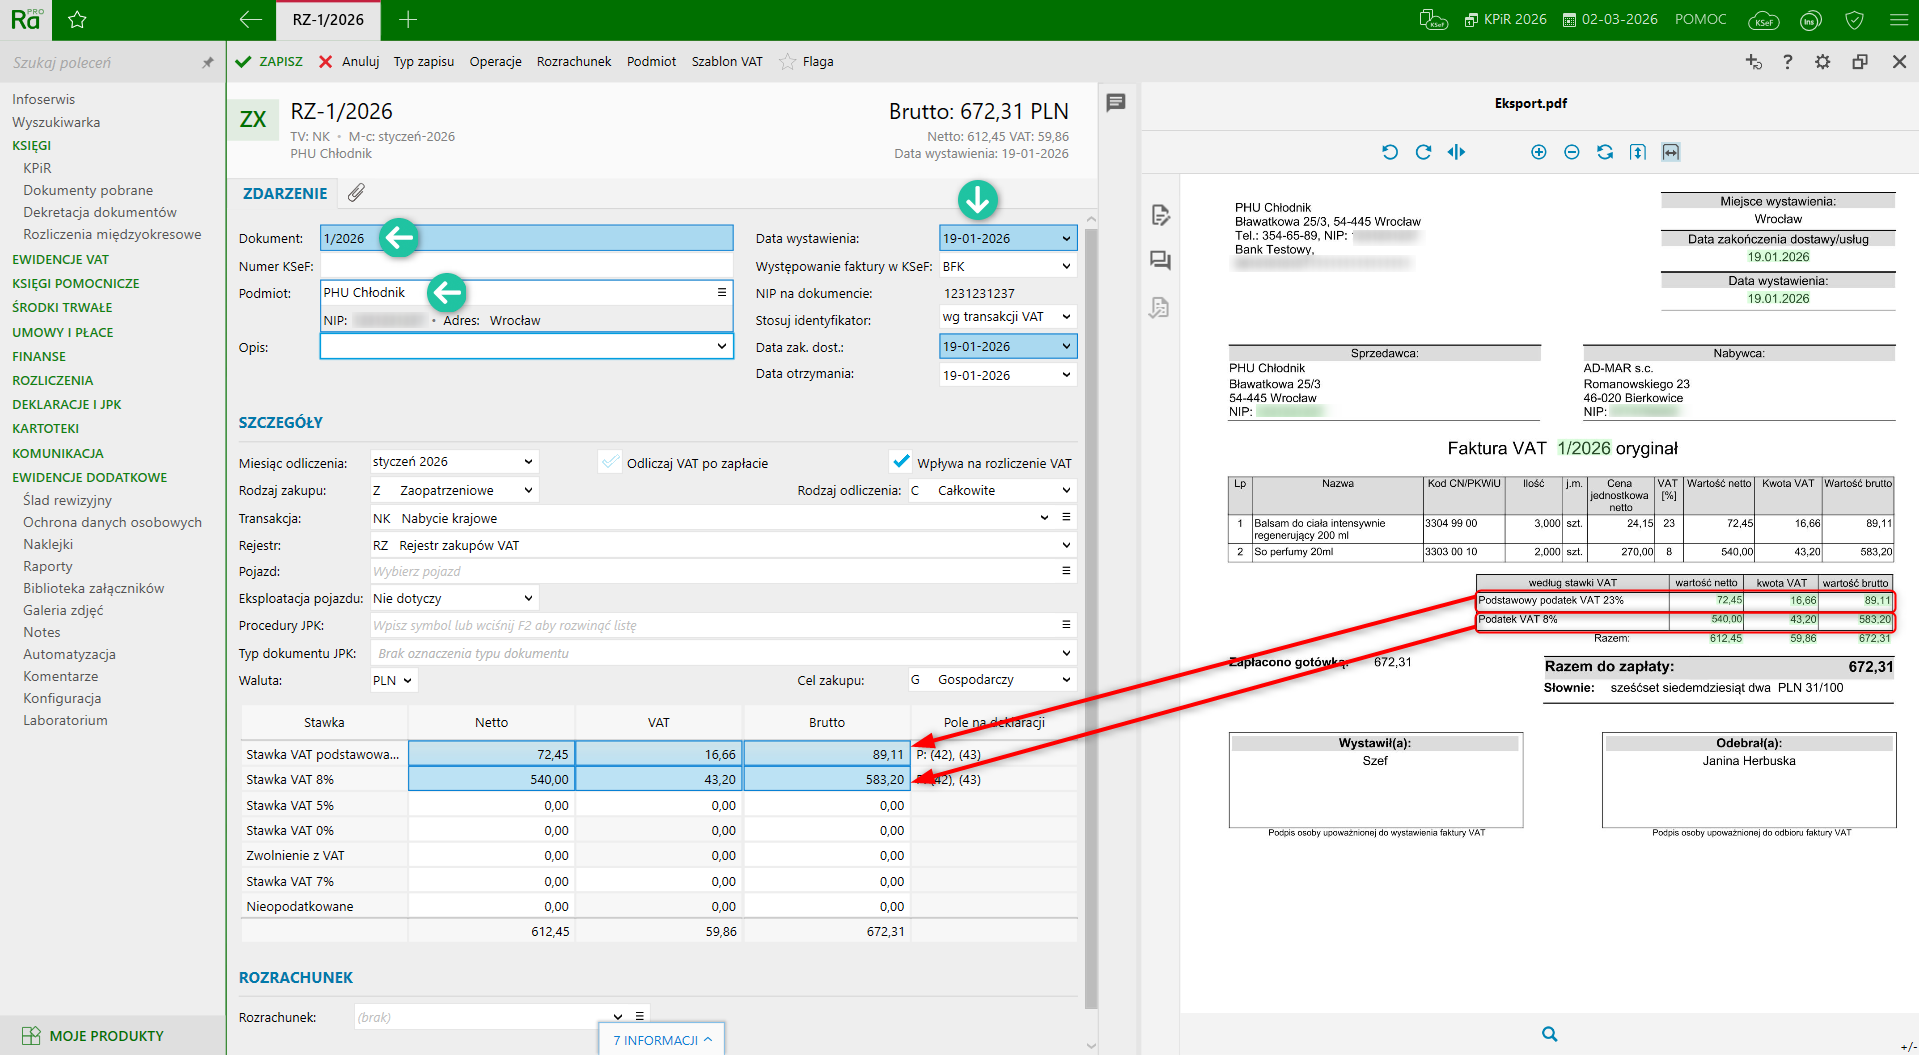This screenshot has width=1919, height=1055.
Task: Rotate the PDF preview left
Action: 1390,152
